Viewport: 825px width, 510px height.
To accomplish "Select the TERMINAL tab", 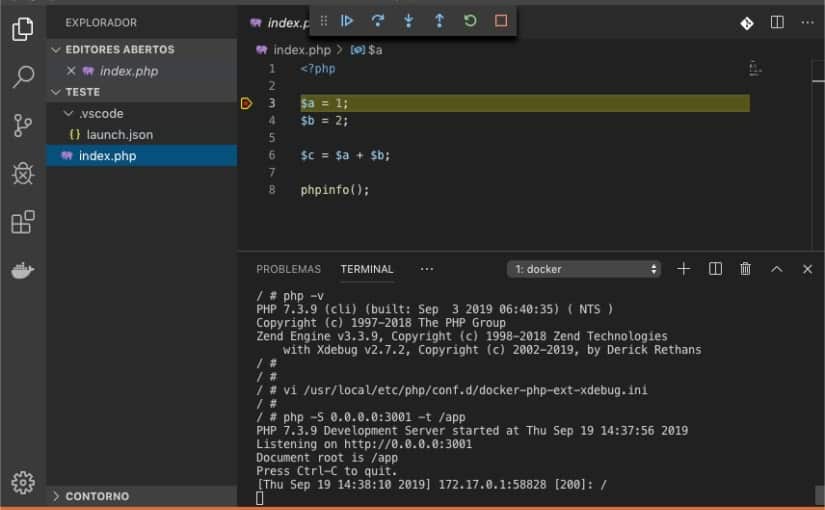I will click(367, 269).
